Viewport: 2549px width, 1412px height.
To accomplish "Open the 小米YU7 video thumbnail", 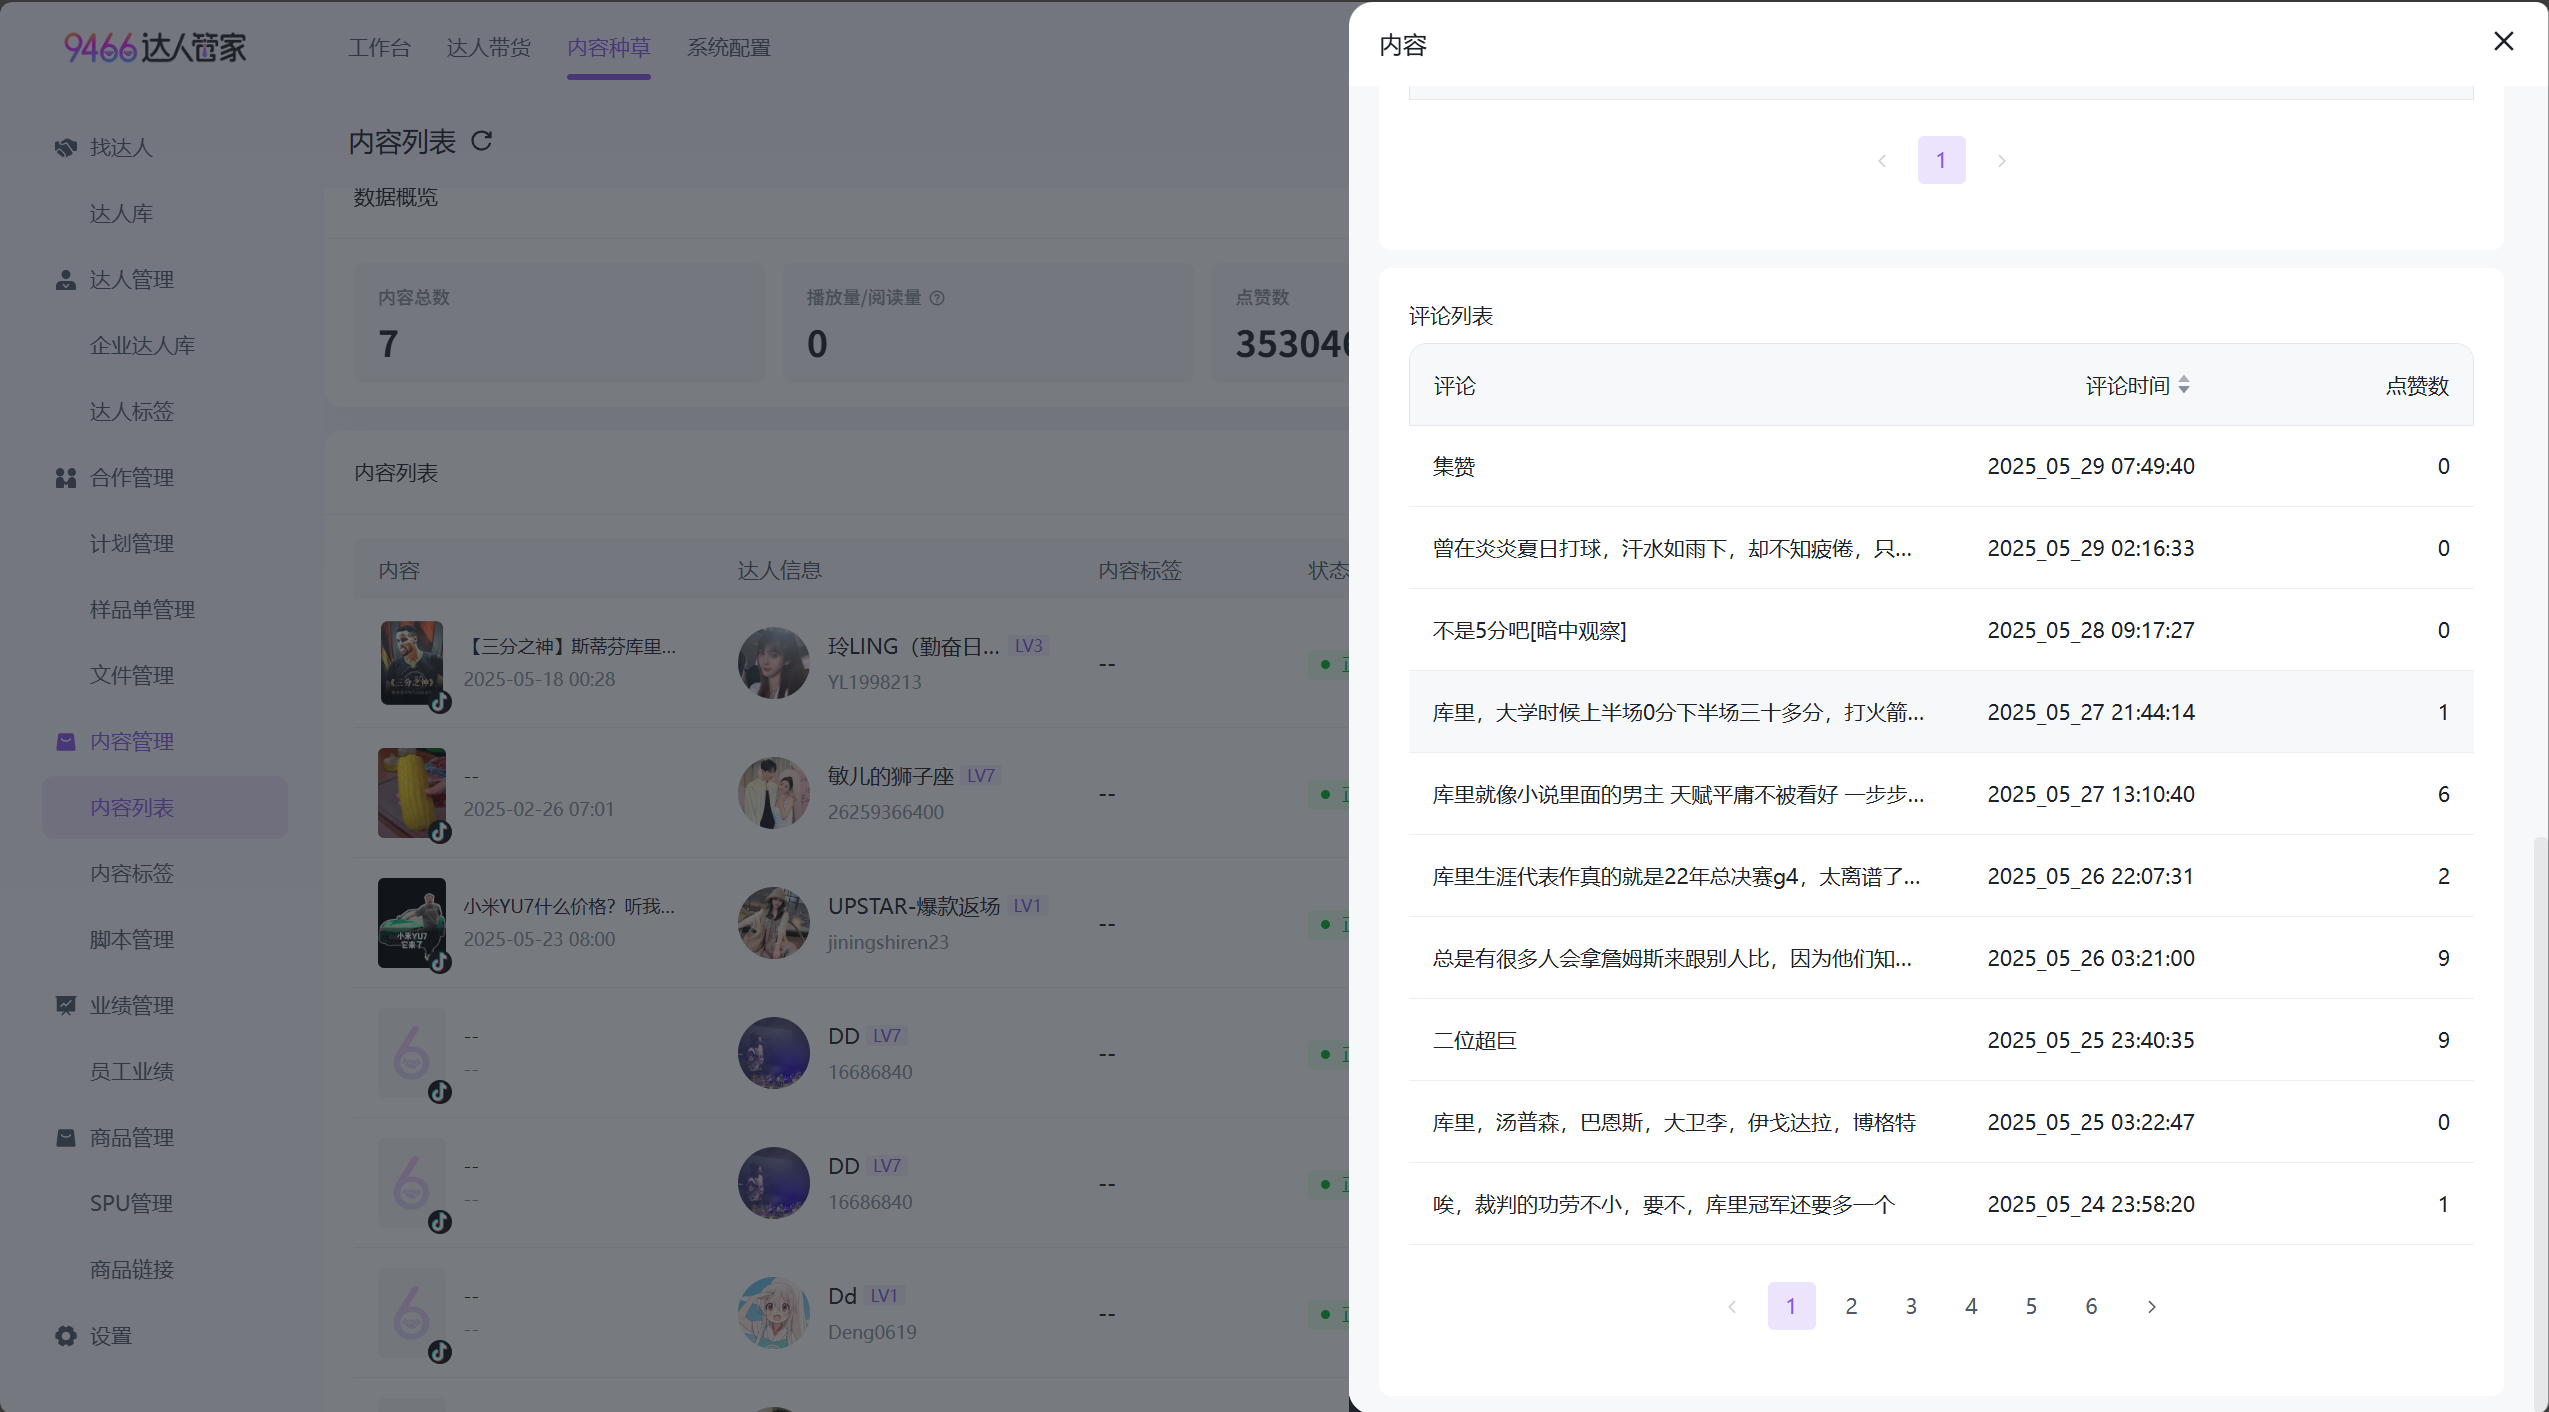I will pyautogui.click(x=412, y=923).
